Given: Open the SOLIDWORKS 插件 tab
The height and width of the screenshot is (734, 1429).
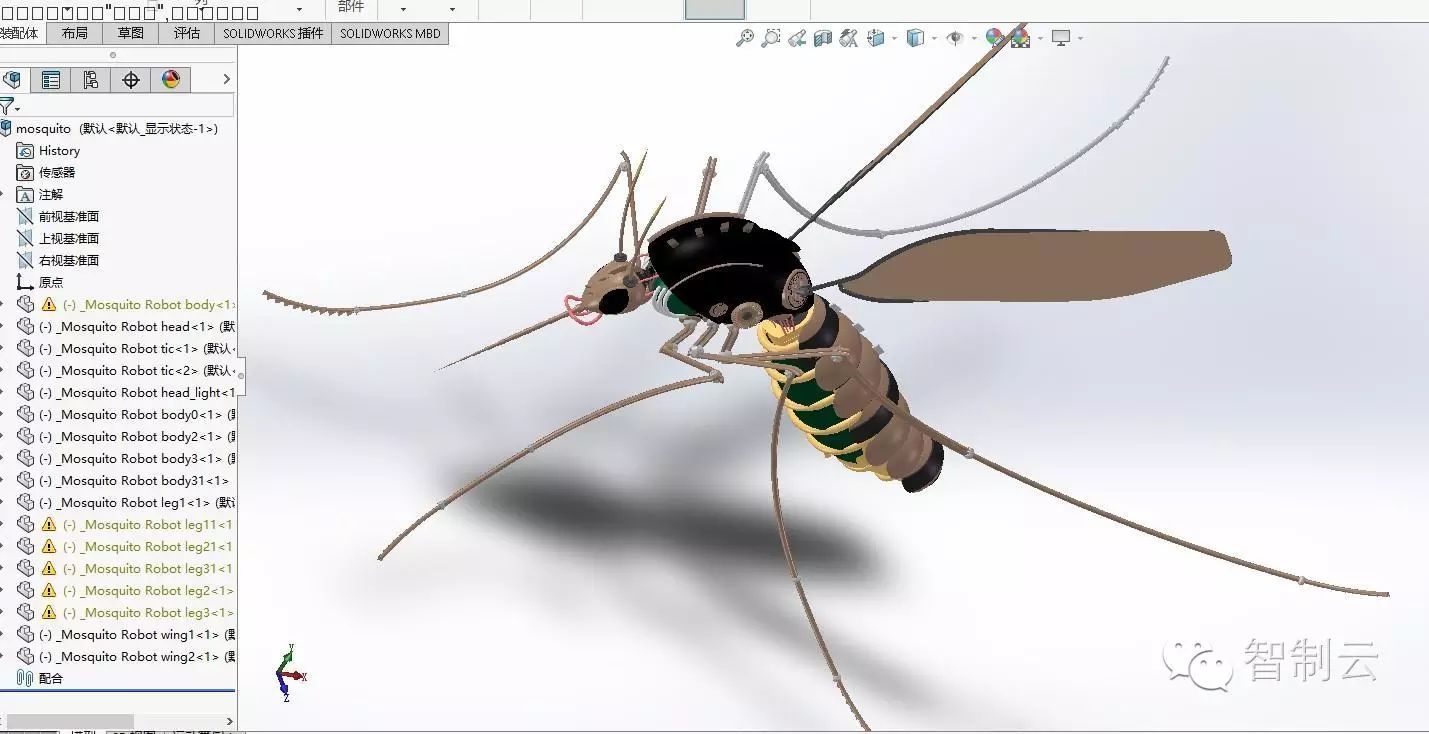Looking at the screenshot, I should (273, 33).
